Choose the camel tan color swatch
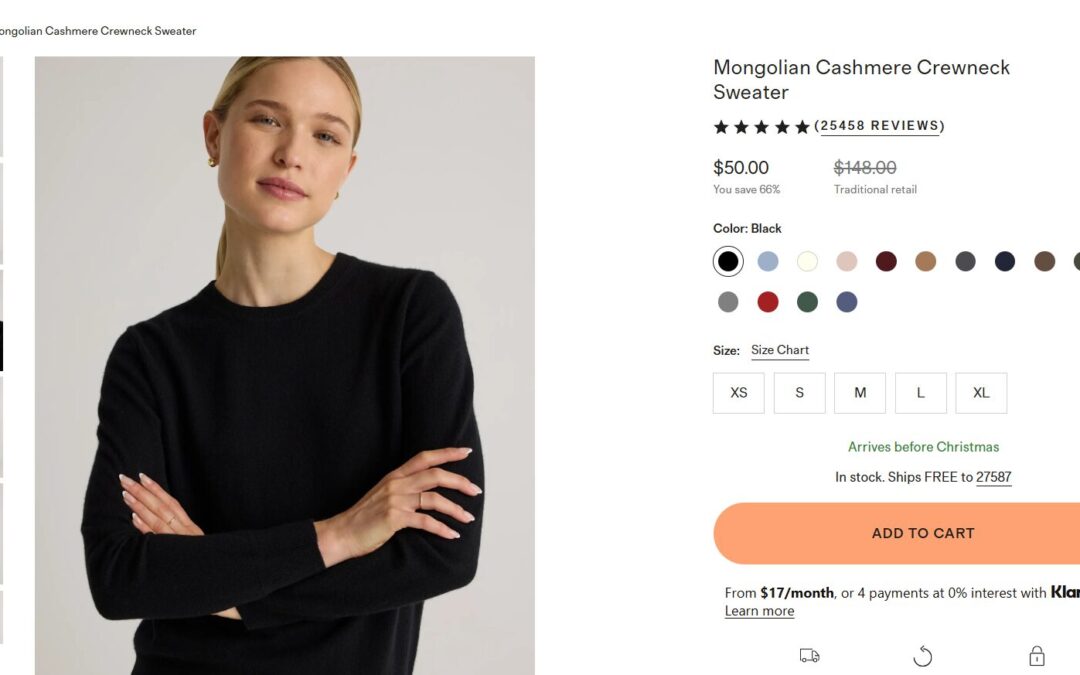This screenshot has height=675, width=1080. tap(926, 262)
